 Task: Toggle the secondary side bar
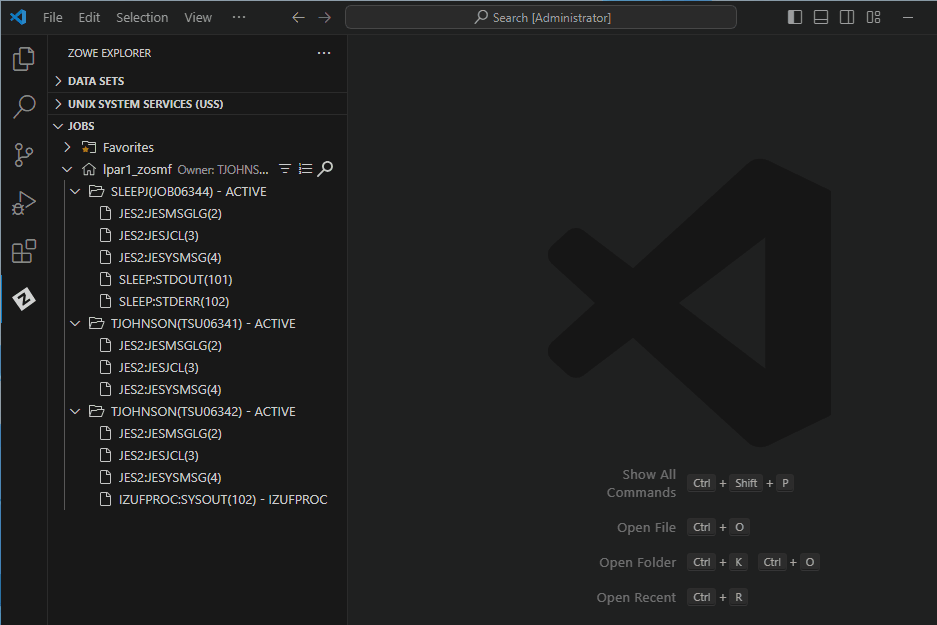(x=847, y=17)
